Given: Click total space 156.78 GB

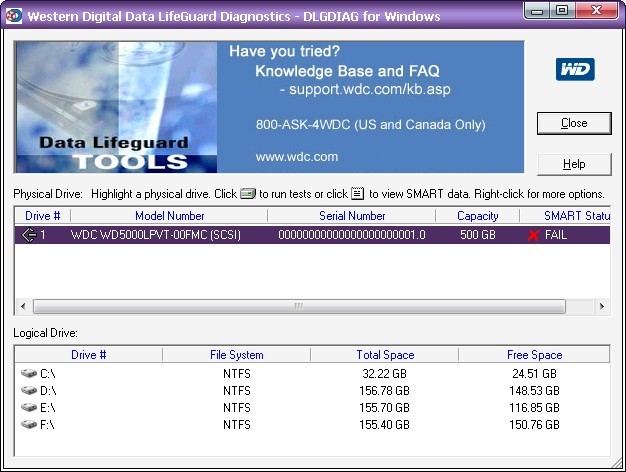Looking at the screenshot, I should pos(384,391).
